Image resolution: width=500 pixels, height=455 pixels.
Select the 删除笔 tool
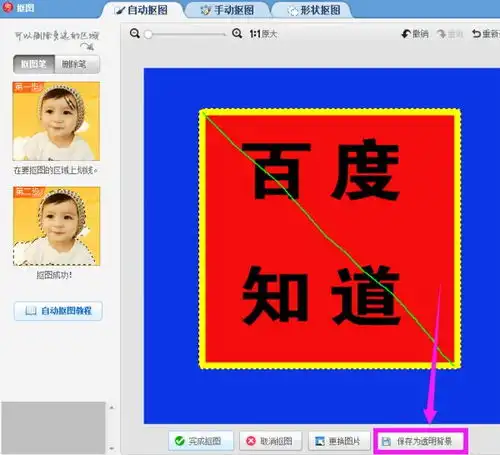click(77, 64)
